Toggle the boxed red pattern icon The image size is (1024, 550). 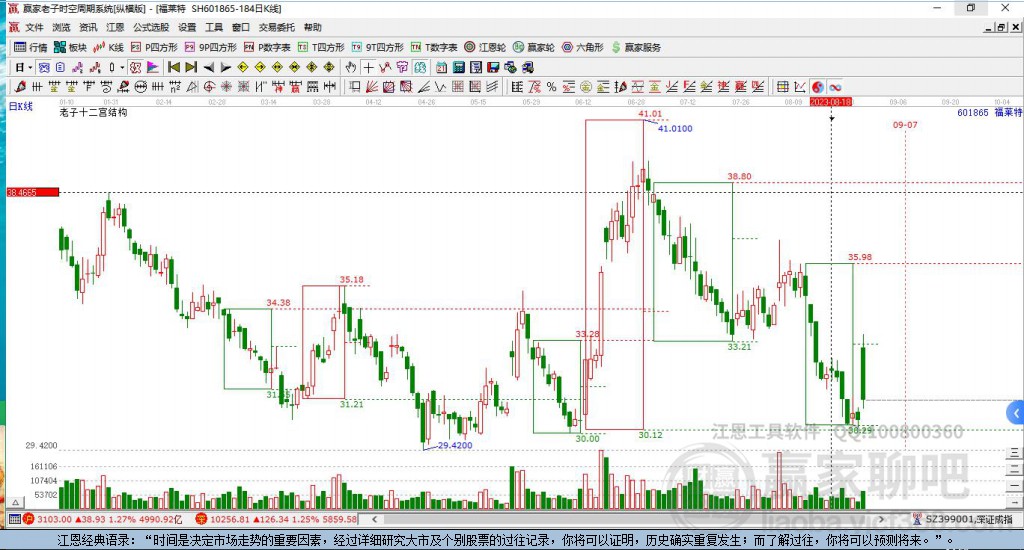coord(135,67)
